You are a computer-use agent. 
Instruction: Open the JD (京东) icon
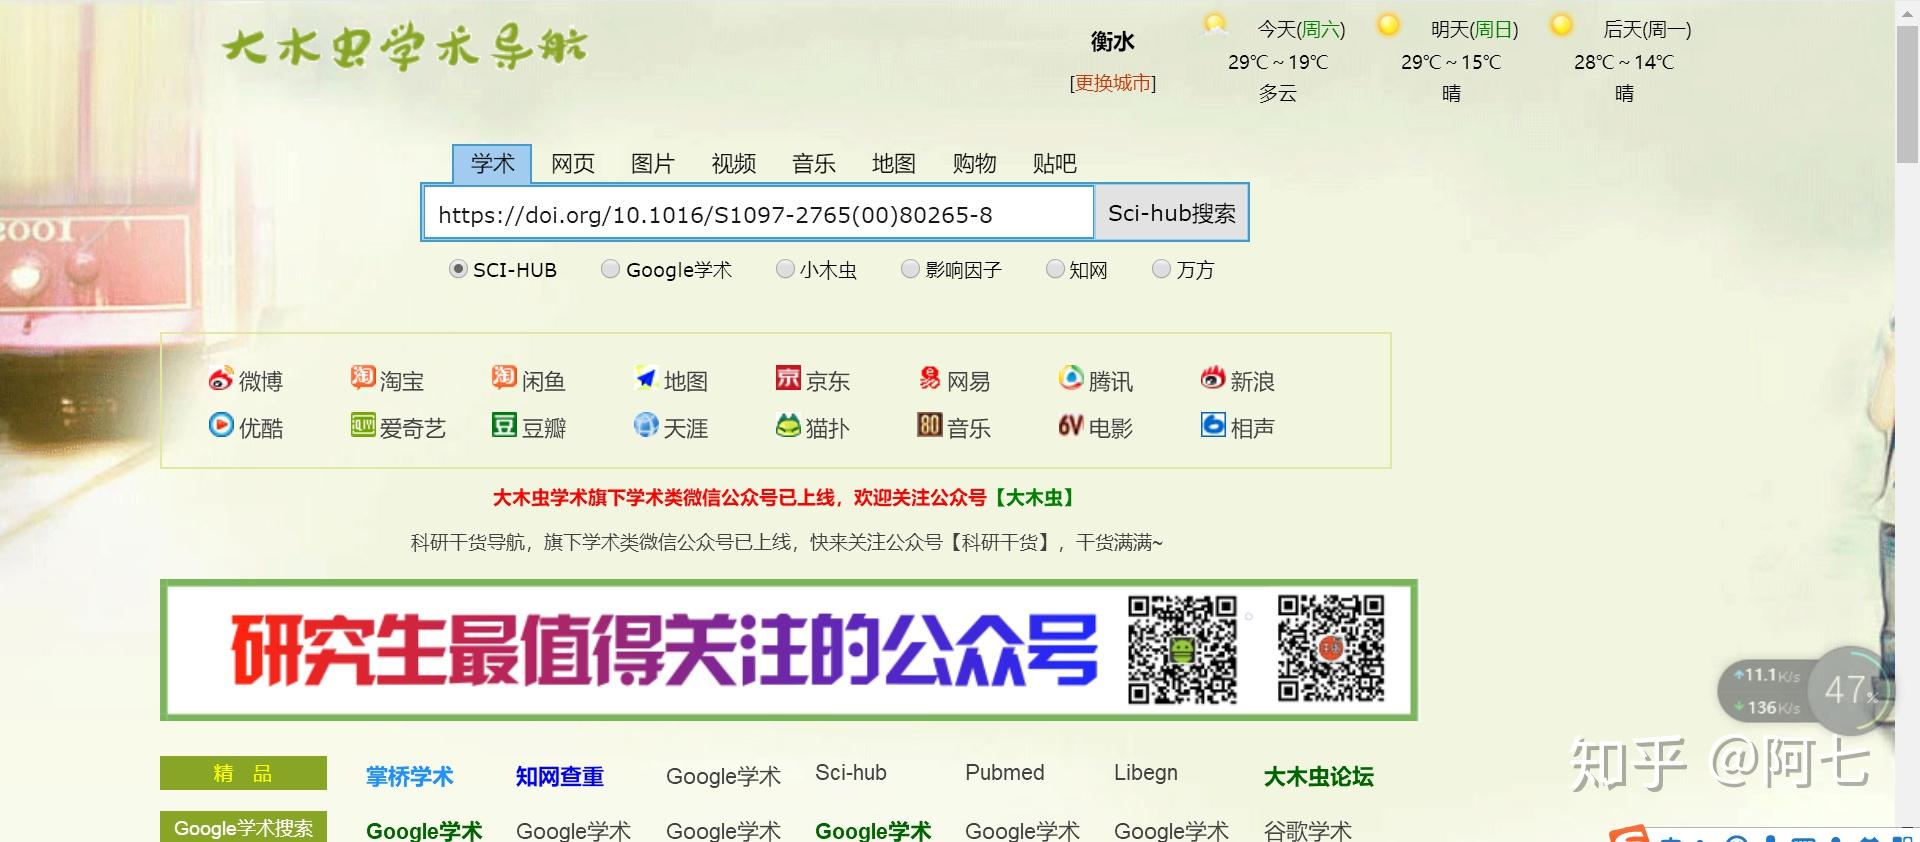coord(788,378)
